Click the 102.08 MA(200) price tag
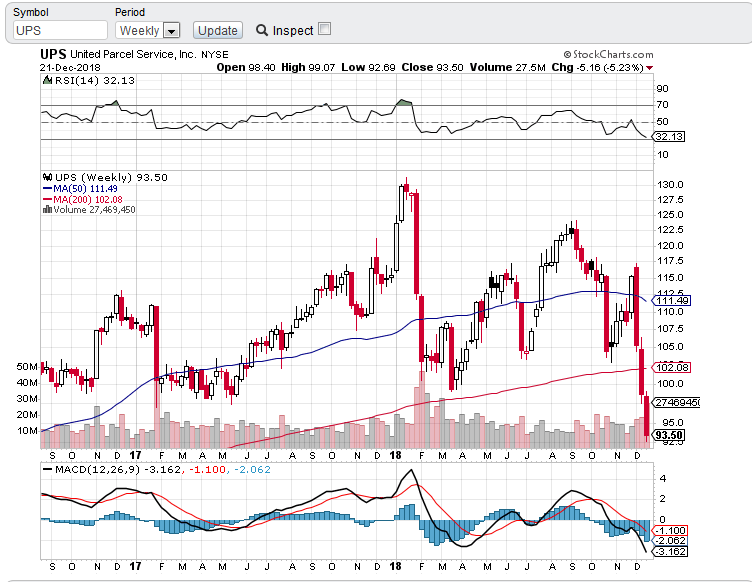Image resolution: width=752 pixels, height=582 pixels. pos(671,368)
